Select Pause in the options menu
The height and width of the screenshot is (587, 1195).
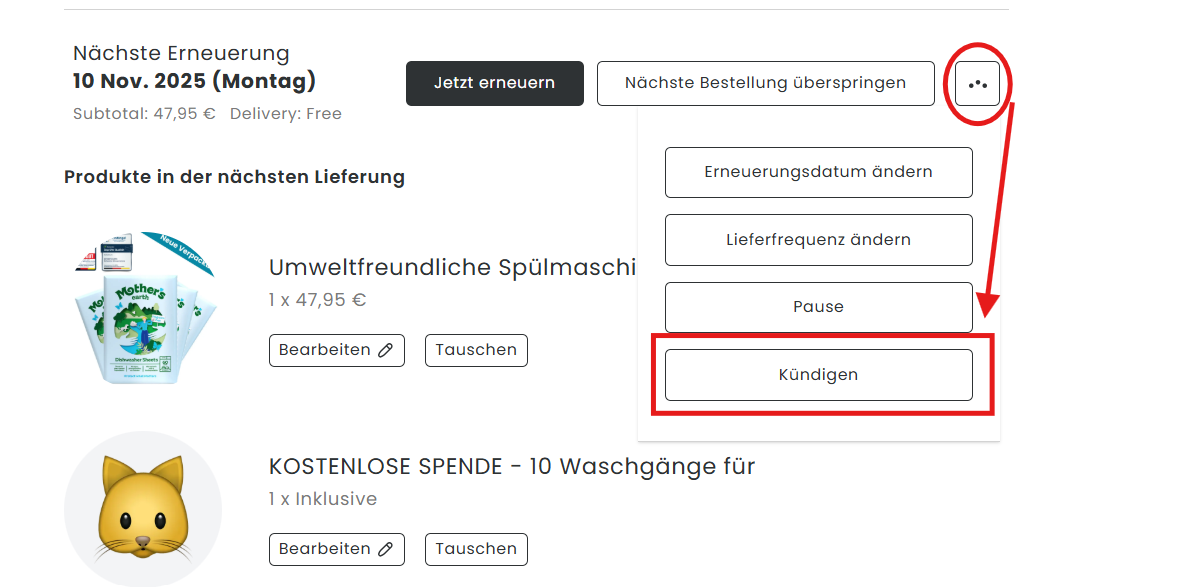click(818, 307)
